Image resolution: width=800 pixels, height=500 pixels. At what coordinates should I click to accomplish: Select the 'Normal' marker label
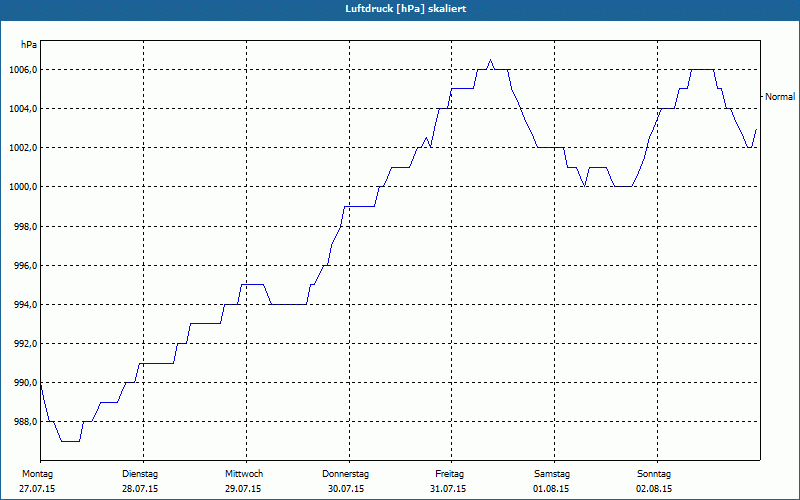click(780, 96)
